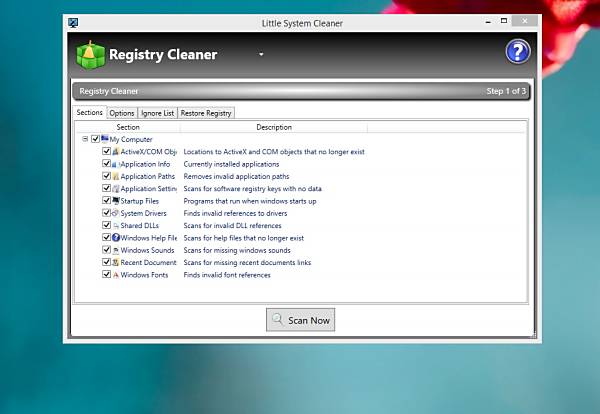Click the Startup Files monitor icon

[x=116, y=200]
